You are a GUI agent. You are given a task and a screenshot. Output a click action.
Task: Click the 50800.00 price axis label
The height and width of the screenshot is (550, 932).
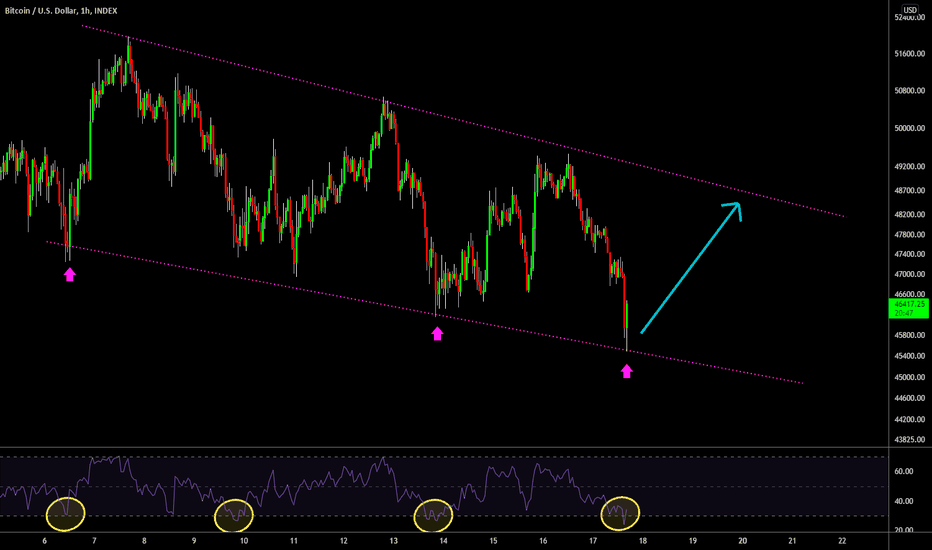click(909, 91)
